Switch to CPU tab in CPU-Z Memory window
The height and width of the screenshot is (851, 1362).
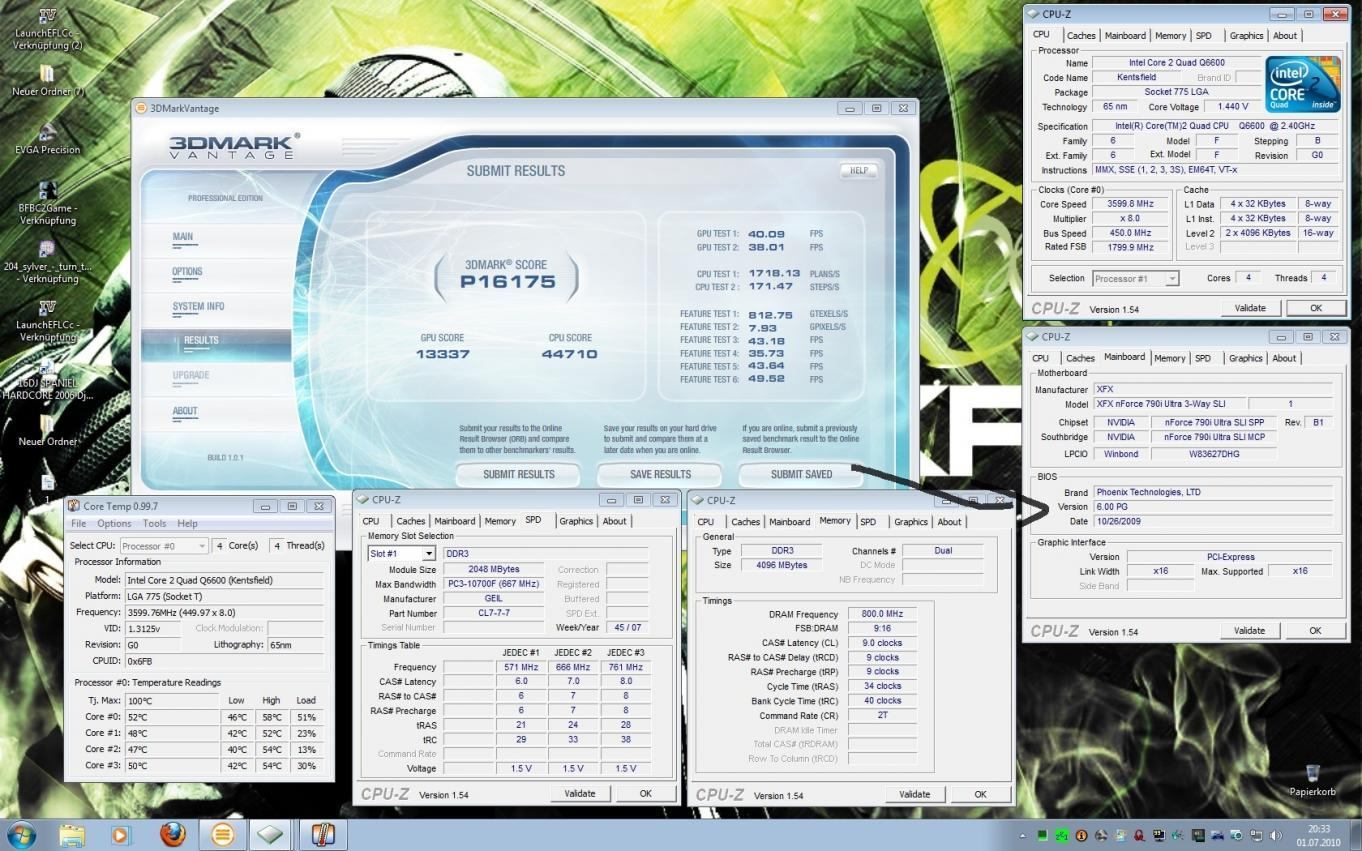pos(705,522)
